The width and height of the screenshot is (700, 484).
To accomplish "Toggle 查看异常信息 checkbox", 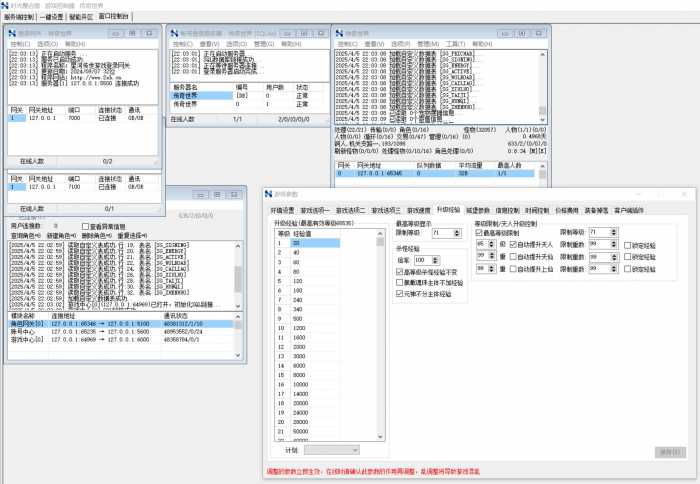I will click(86, 226).
